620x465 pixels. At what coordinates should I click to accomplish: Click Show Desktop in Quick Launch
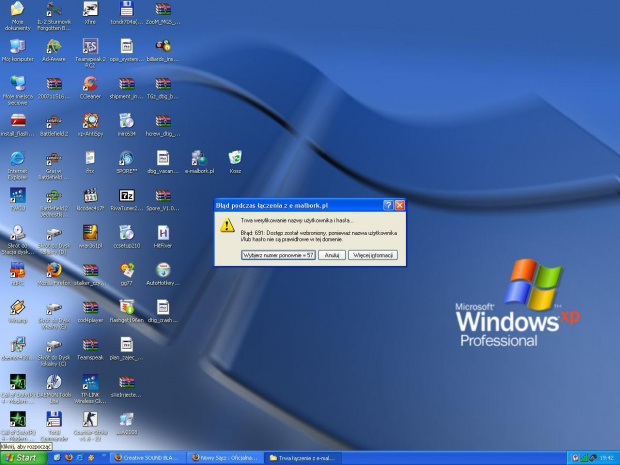click(57, 457)
